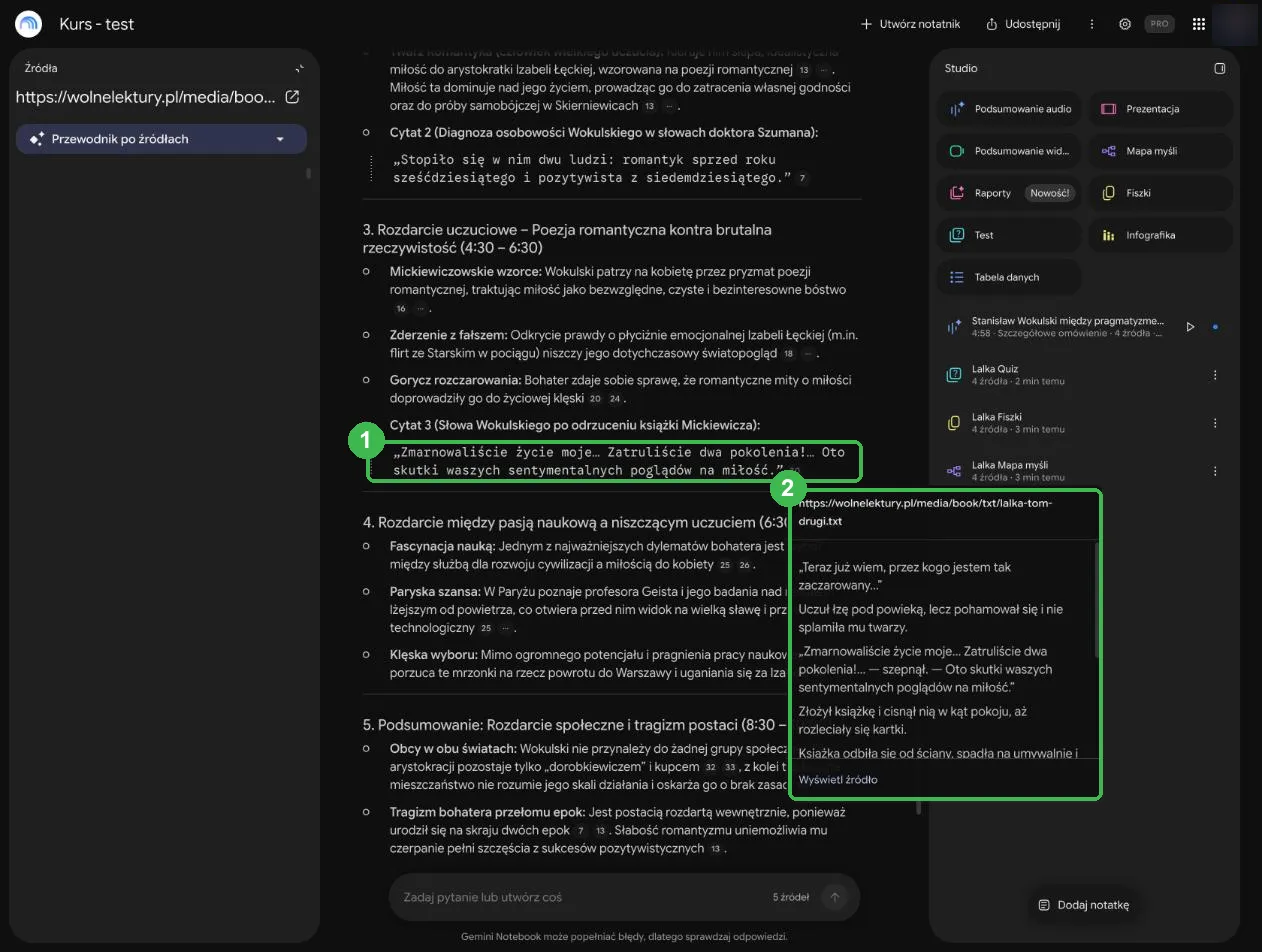This screenshot has height=952, width=1262.
Task: Click the sources panel scrollbar
Action: coord(308,173)
